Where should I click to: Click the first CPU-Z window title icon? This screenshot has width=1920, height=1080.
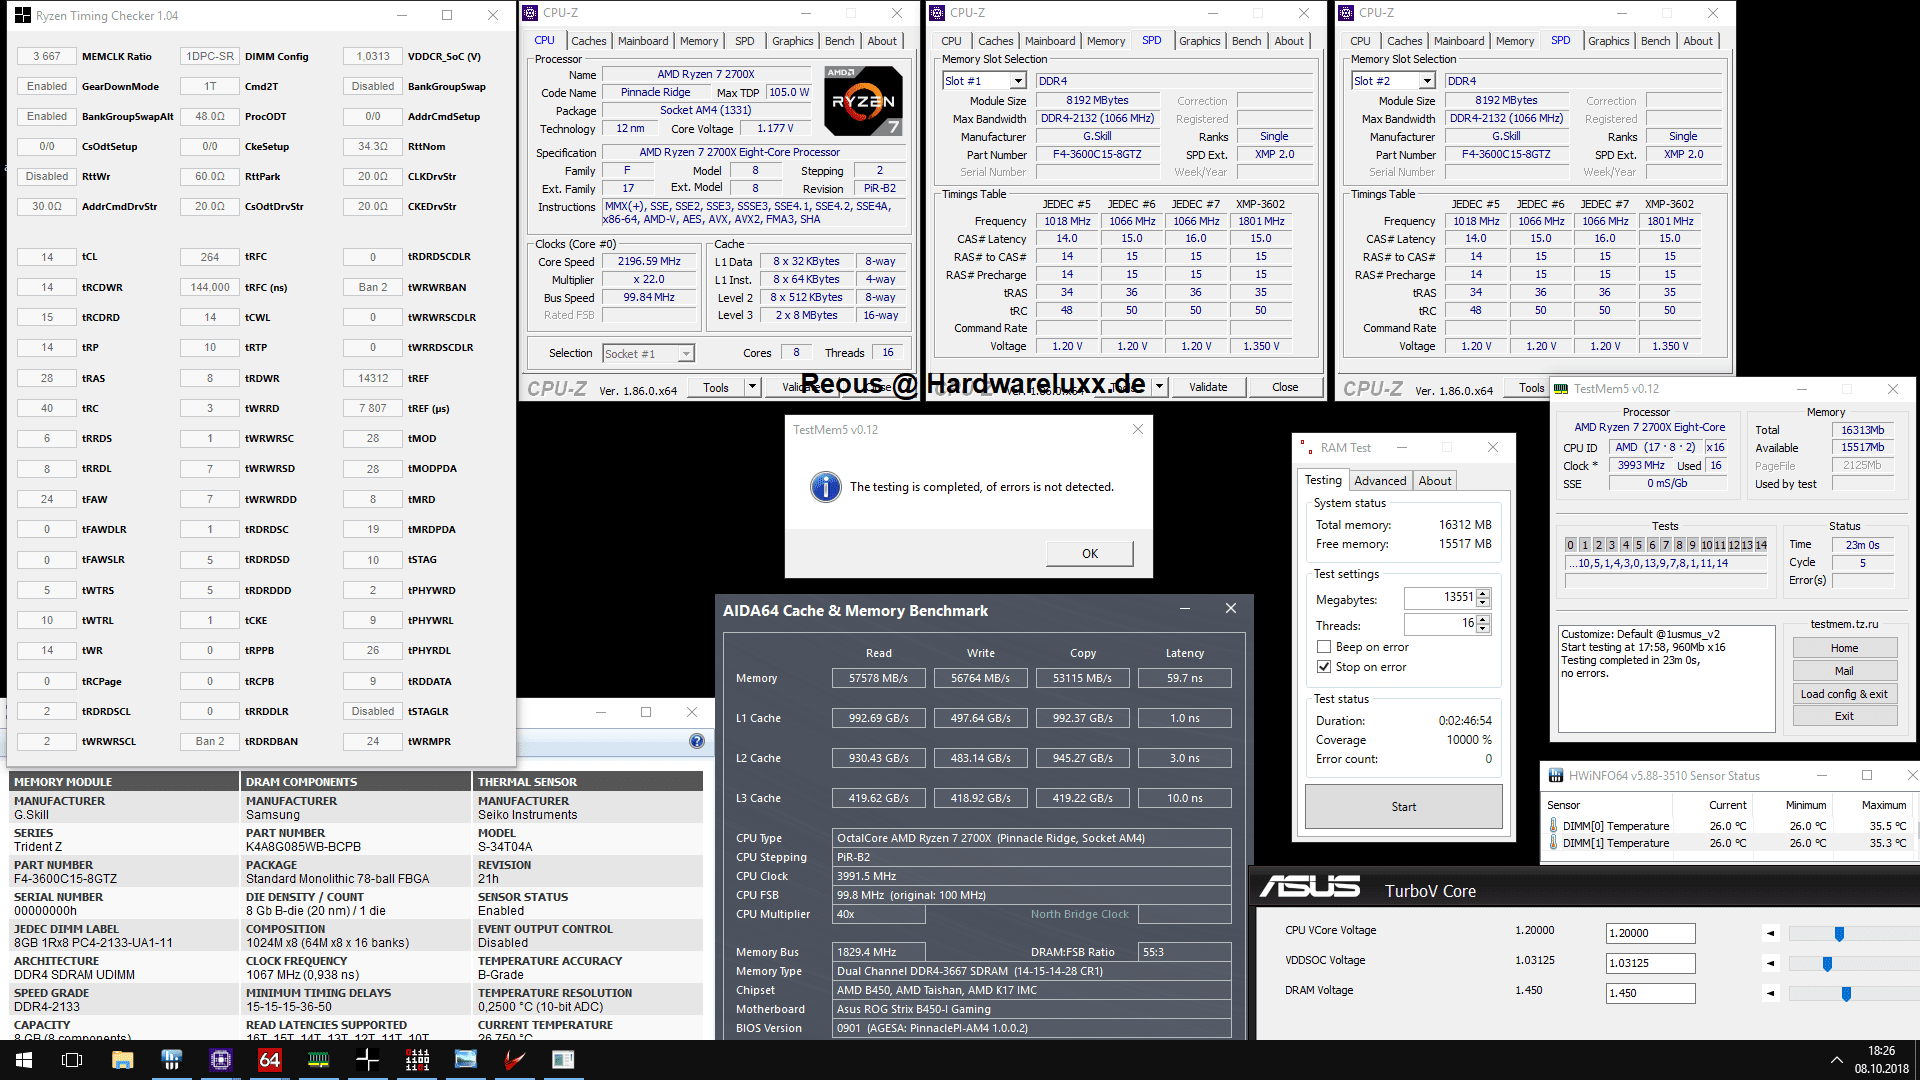click(x=530, y=13)
